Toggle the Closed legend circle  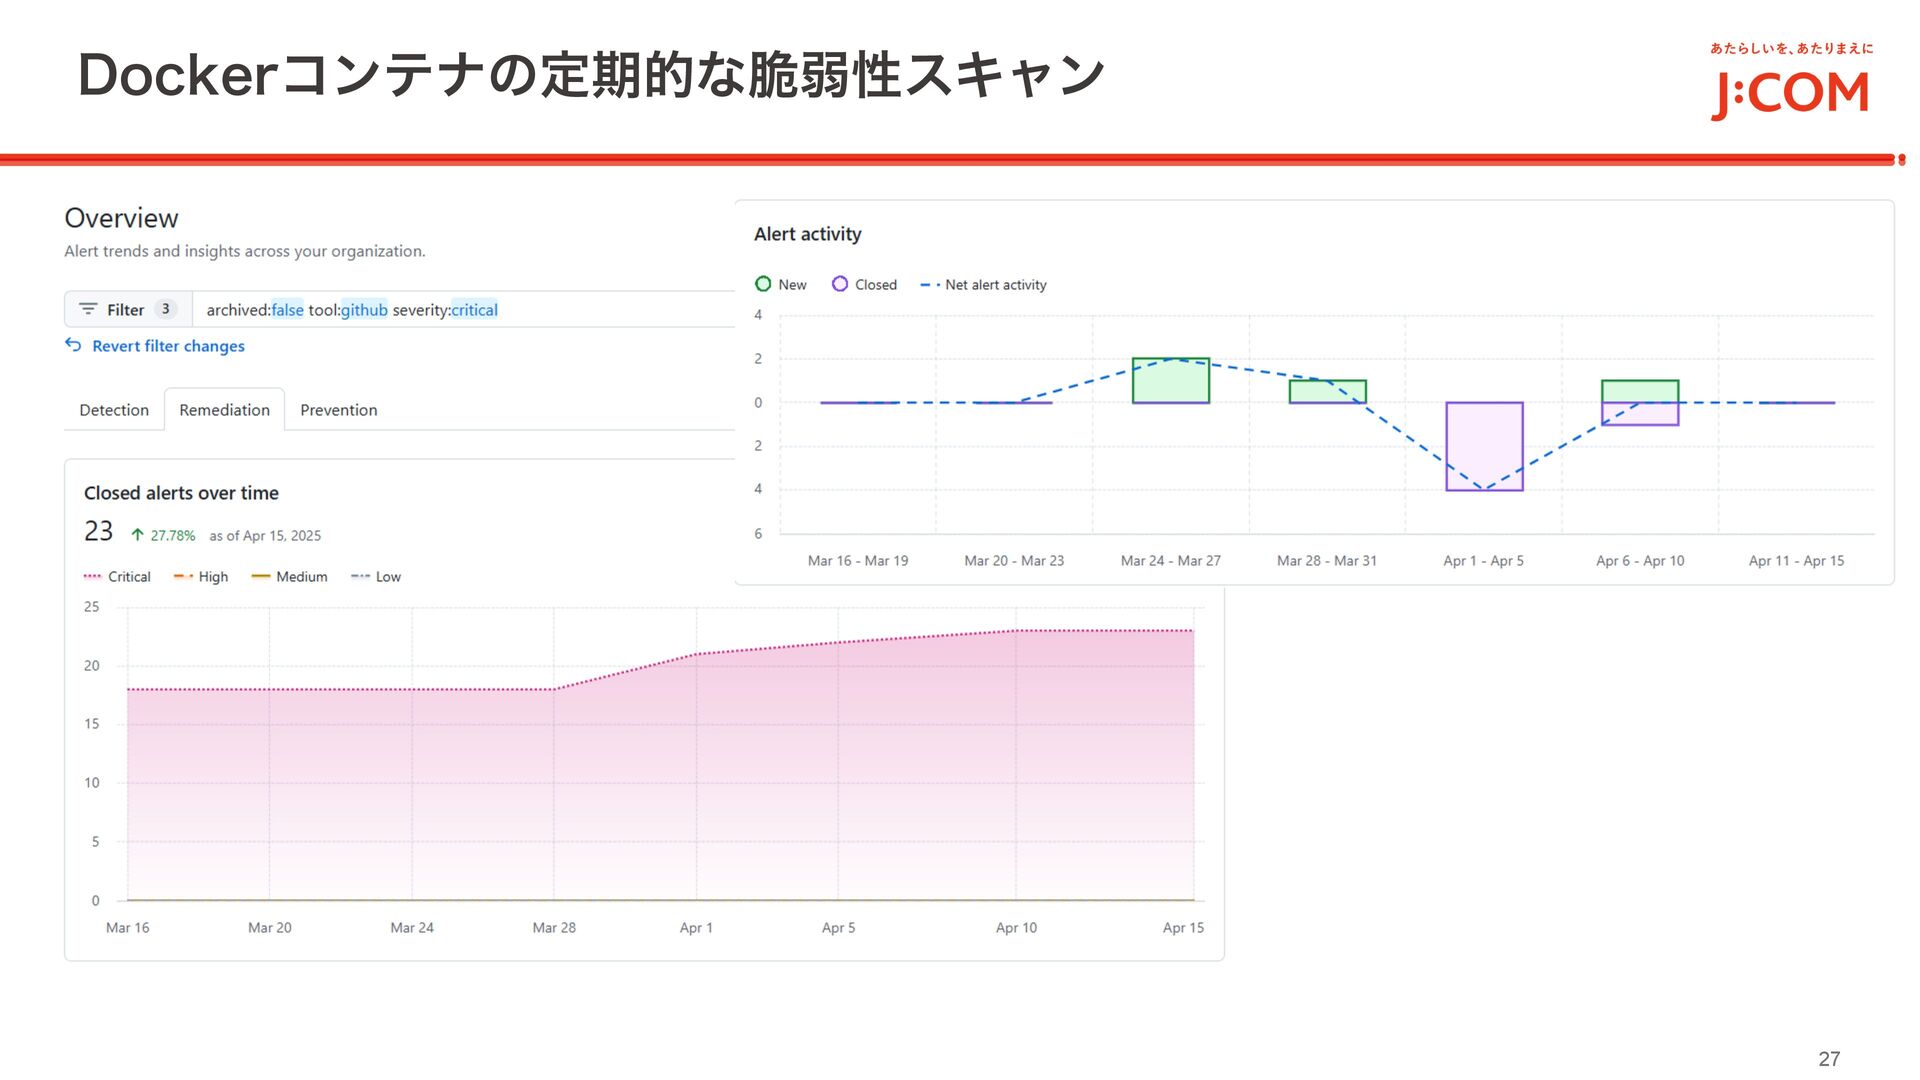(x=840, y=284)
